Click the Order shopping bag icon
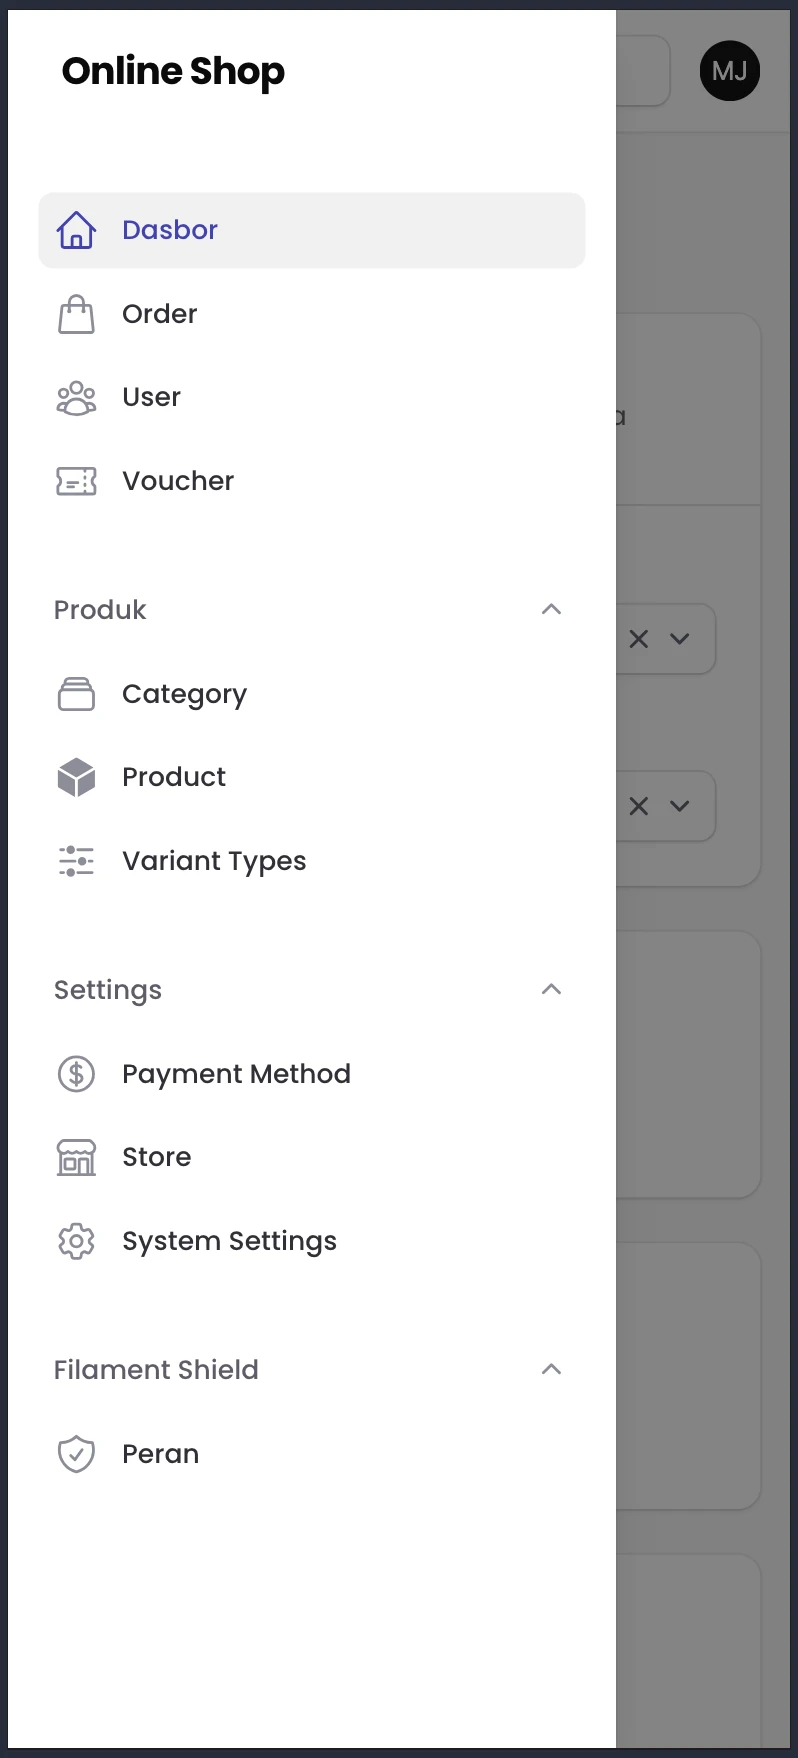The width and height of the screenshot is (798, 1758). pyautogui.click(x=76, y=314)
